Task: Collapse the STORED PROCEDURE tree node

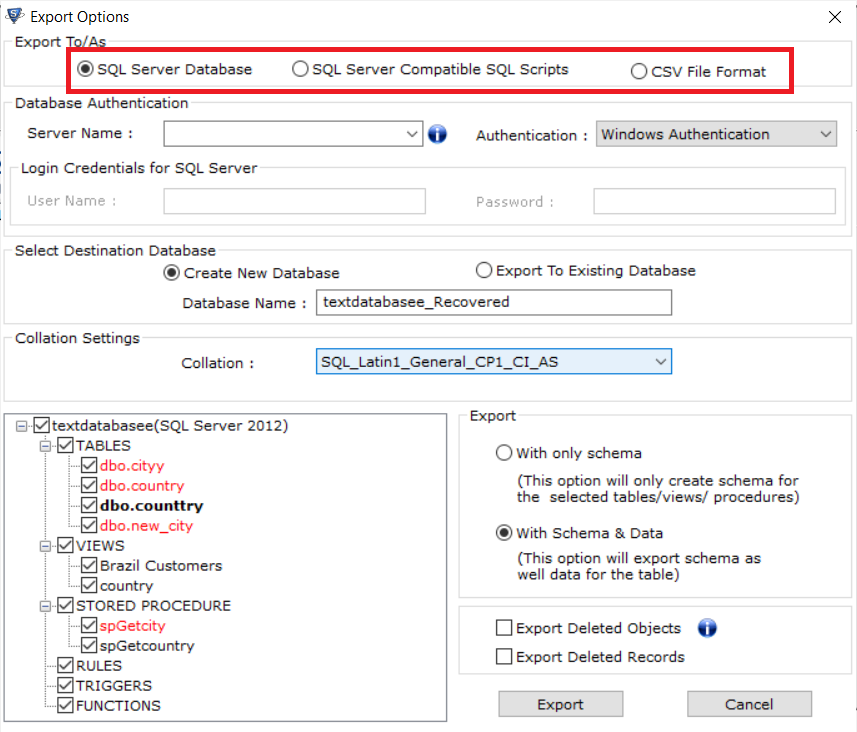Action: coord(44,605)
